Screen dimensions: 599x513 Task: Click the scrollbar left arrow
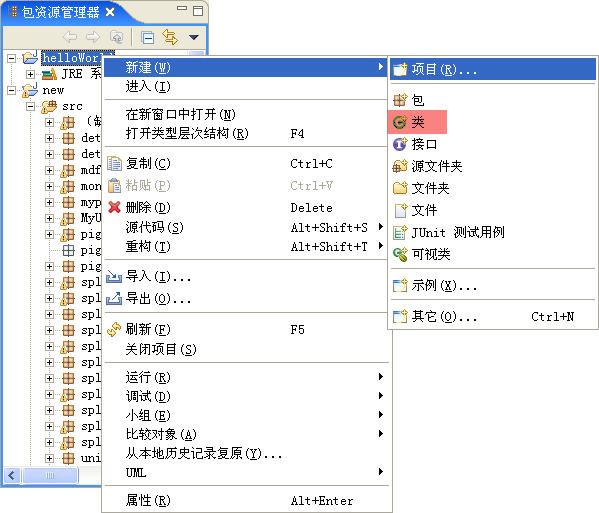coord(11,476)
